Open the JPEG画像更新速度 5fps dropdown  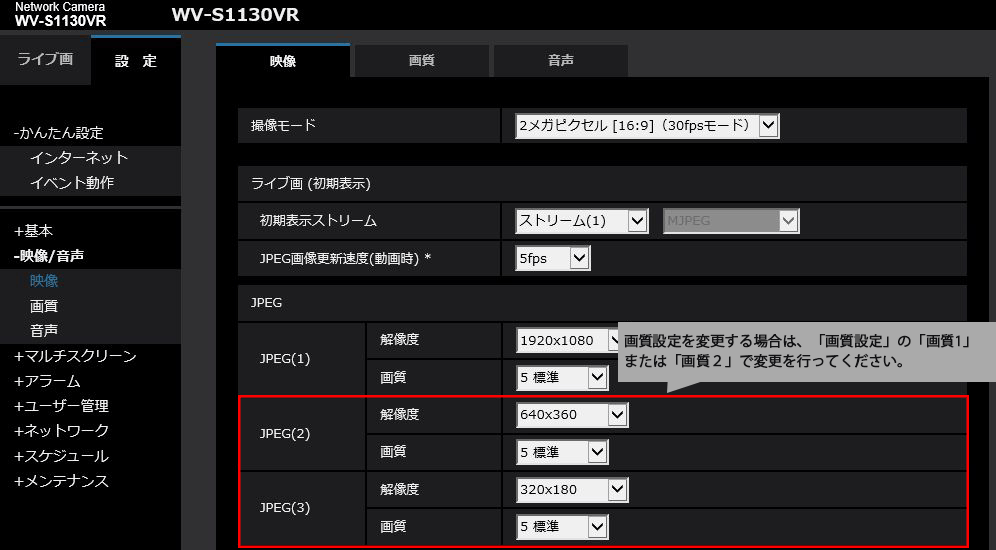[553, 258]
